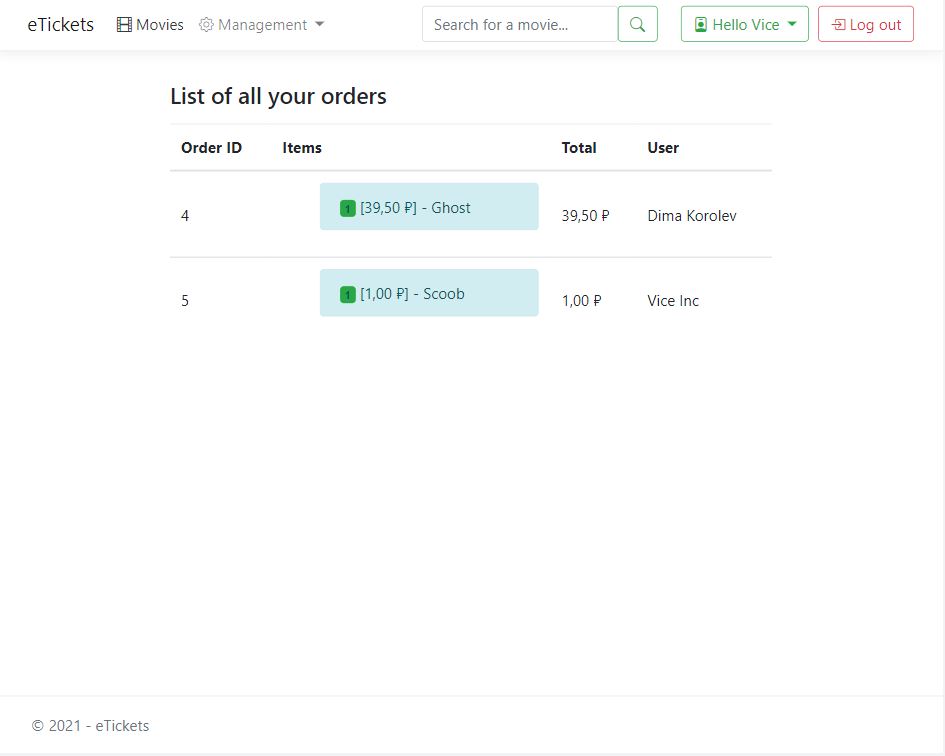Click the Dima Korolev user cell
The image size is (945, 756).
(692, 216)
